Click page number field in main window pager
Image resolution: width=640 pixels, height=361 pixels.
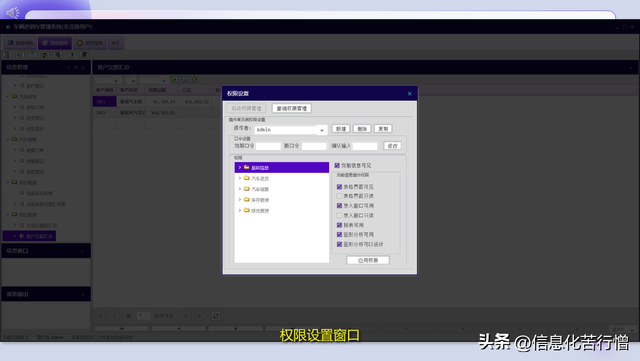pos(143,316)
